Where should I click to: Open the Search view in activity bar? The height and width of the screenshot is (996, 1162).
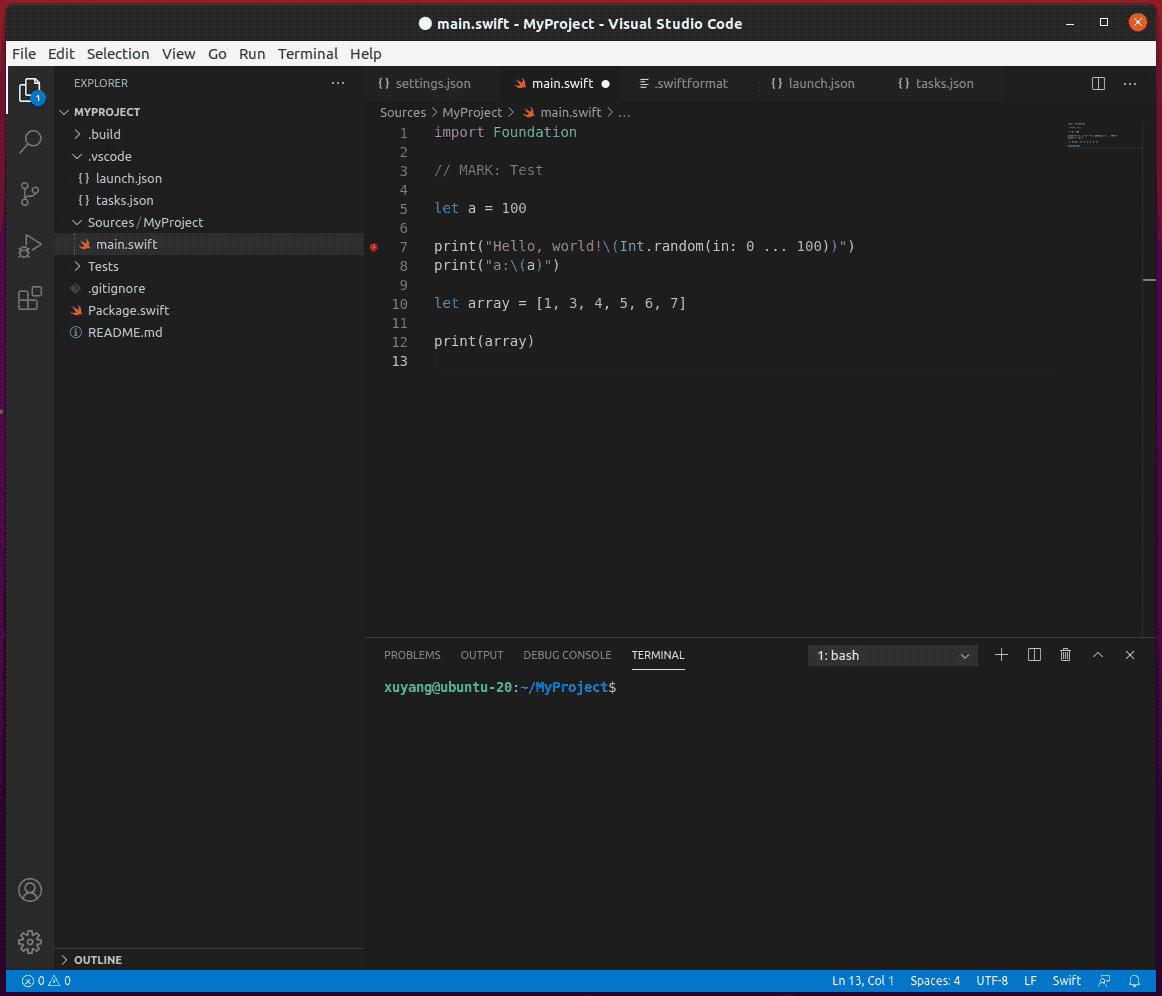[x=30, y=141]
